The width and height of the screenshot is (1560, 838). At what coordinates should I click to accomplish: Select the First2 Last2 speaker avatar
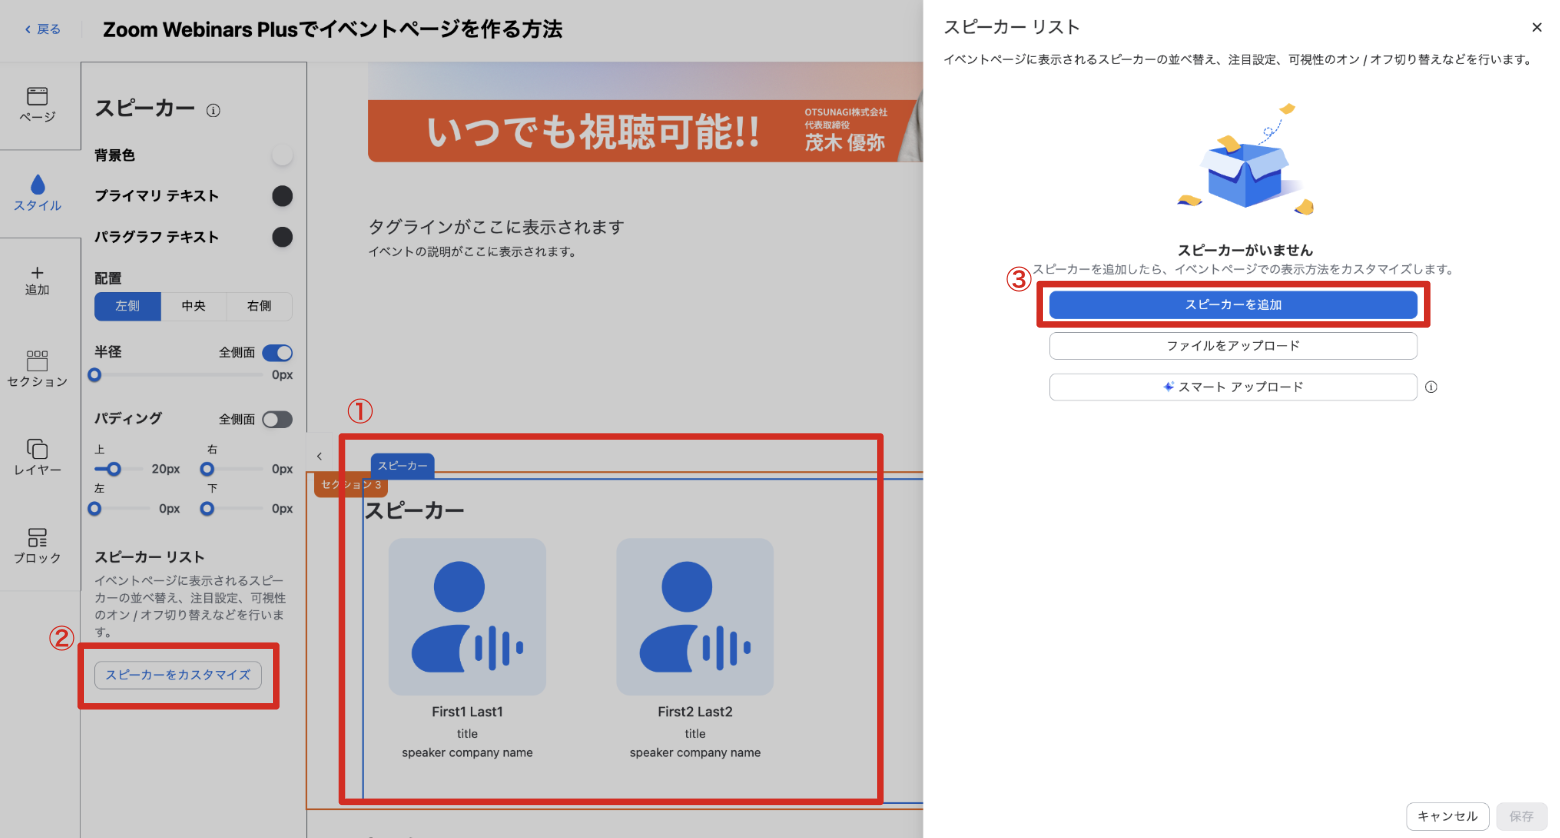695,617
